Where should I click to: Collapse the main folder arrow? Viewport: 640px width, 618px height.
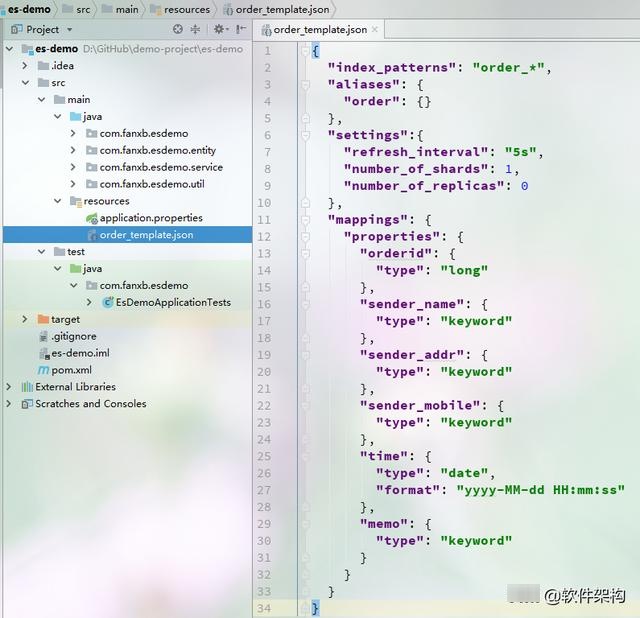(41, 100)
